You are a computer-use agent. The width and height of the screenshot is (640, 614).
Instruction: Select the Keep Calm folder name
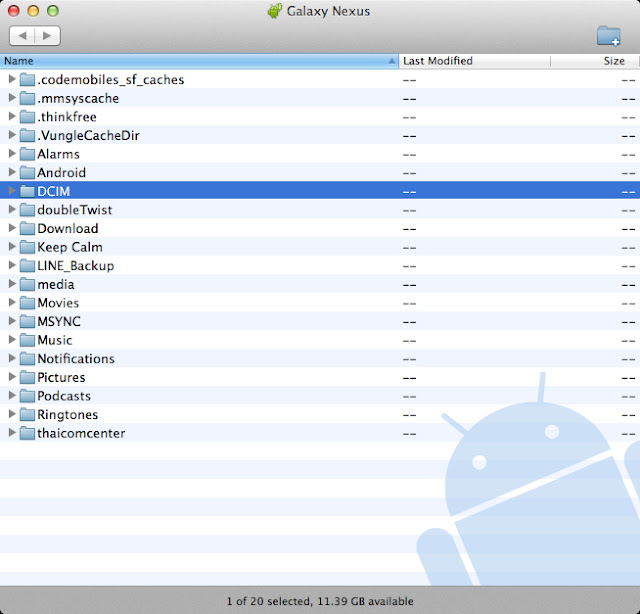pyautogui.click(x=70, y=247)
